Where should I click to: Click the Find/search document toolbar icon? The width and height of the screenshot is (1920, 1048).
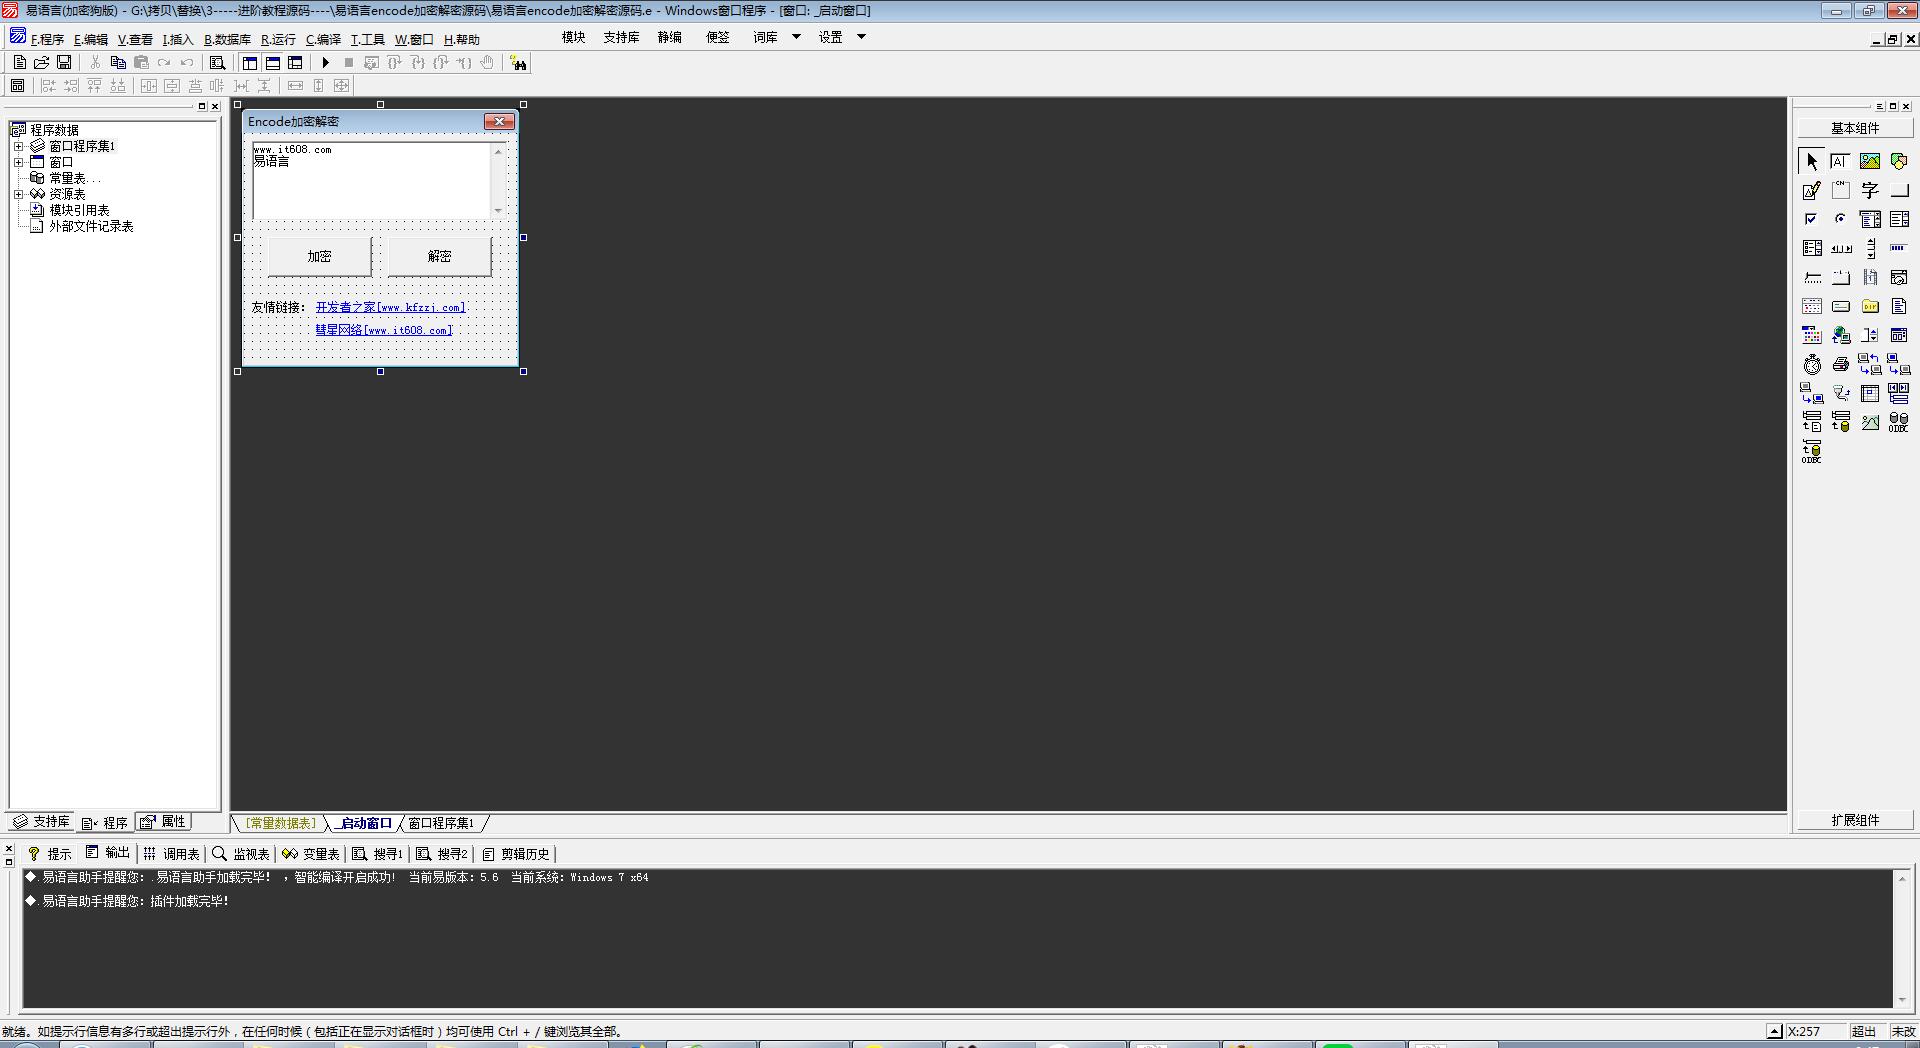pyautogui.click(x=217, y=63)
